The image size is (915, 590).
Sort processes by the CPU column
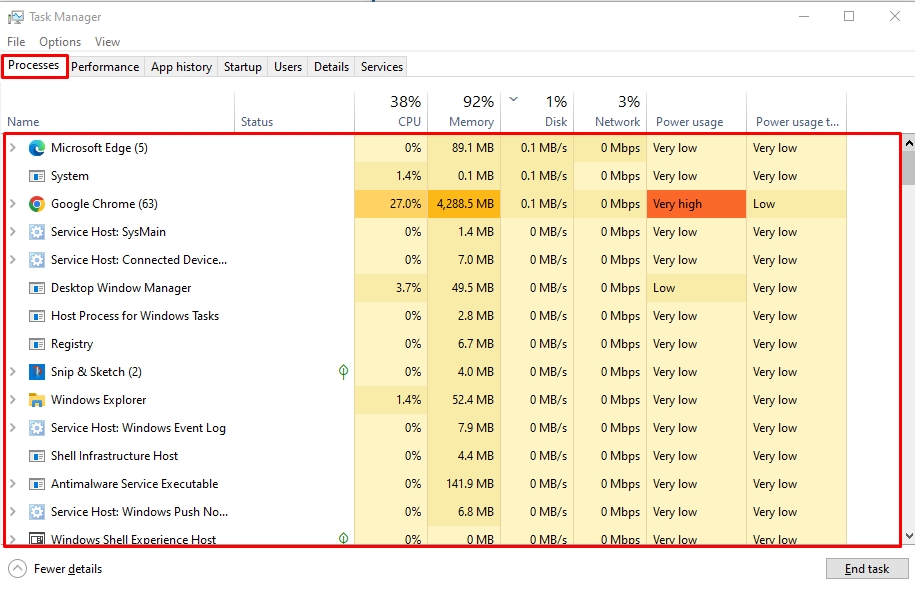coord(392,112)
